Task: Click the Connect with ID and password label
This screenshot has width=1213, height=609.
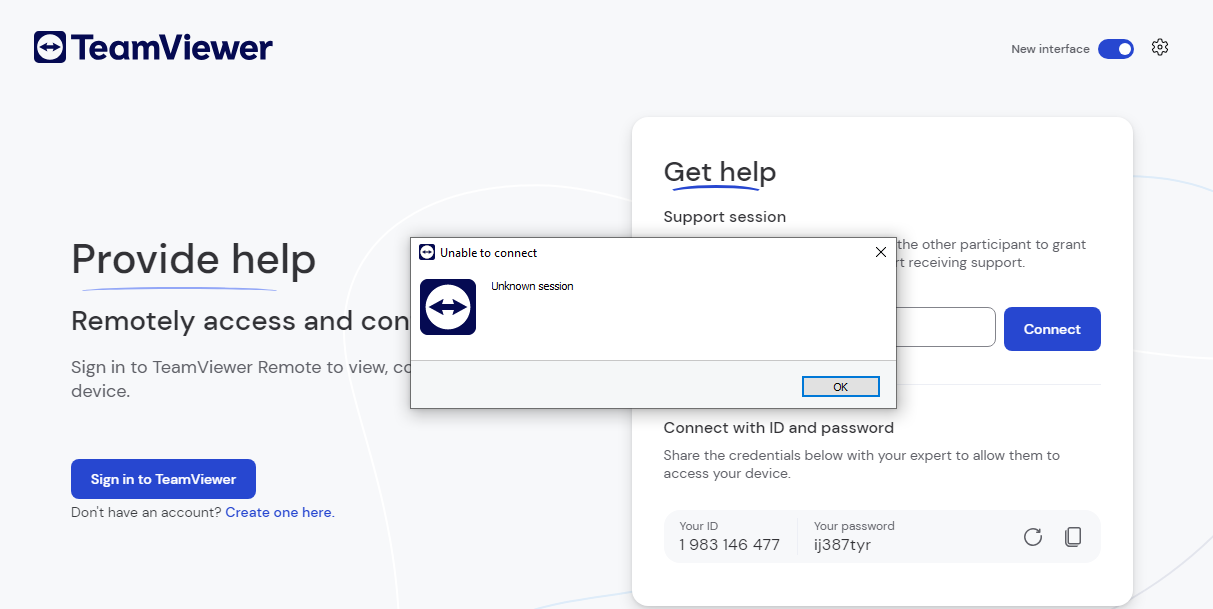Action: 779,428
